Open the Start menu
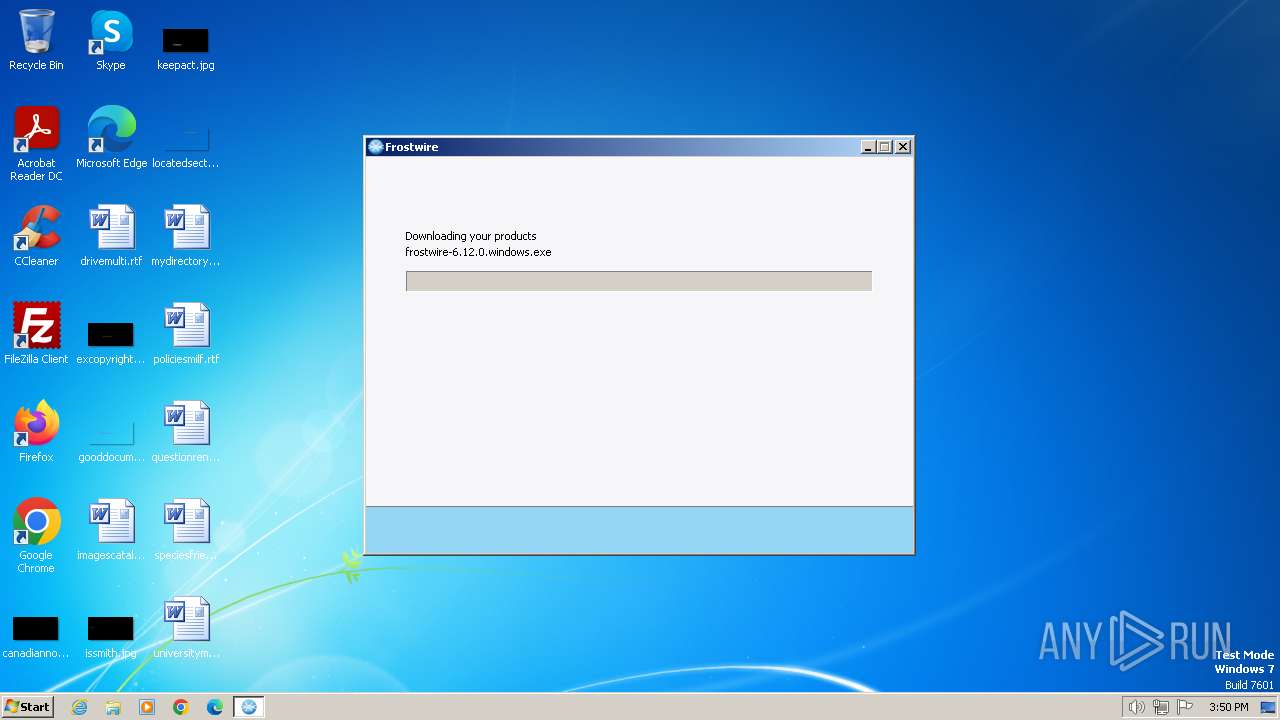Viewport: 1280px width, 720px height. (x=27, y=706)
